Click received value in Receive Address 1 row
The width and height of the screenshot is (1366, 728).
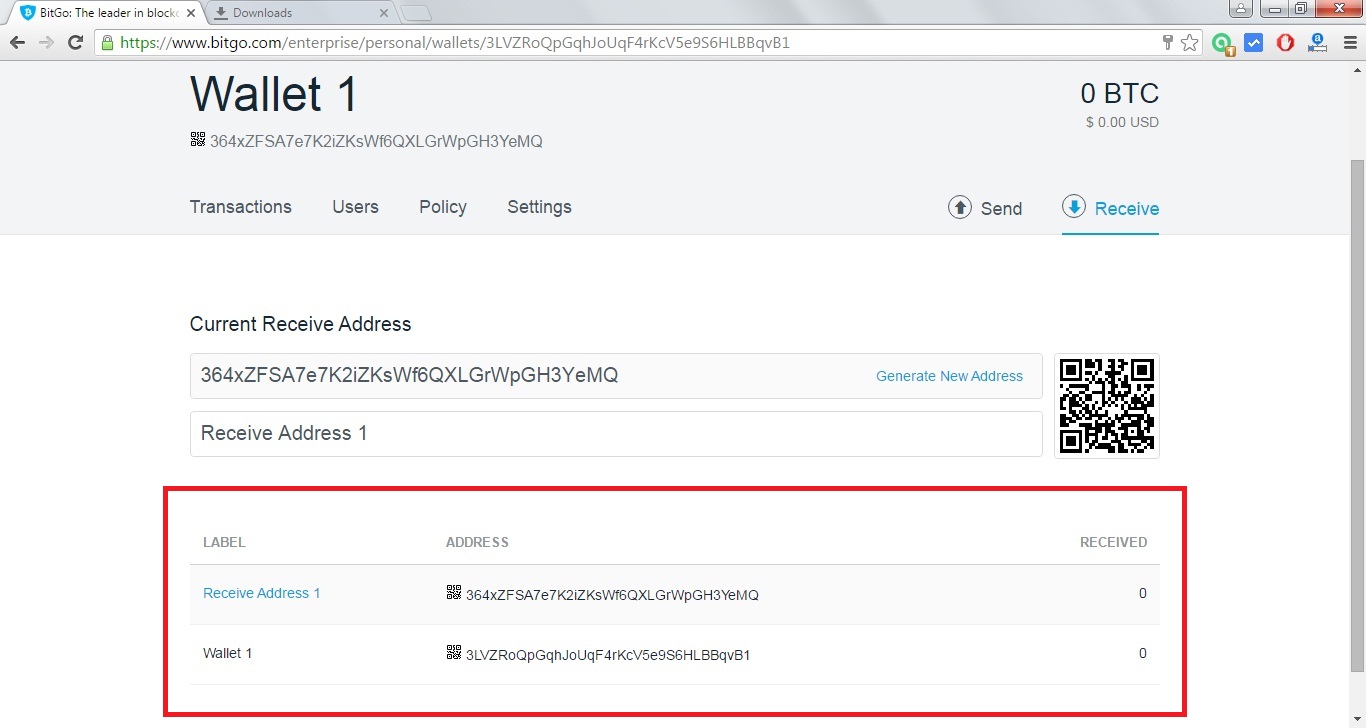pyautogui.click(x=1143, y=593)
